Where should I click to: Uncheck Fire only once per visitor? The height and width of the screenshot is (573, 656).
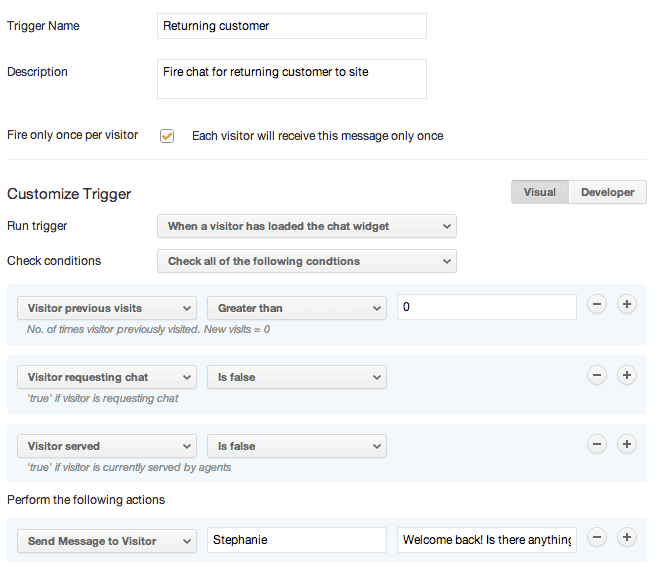167,136
